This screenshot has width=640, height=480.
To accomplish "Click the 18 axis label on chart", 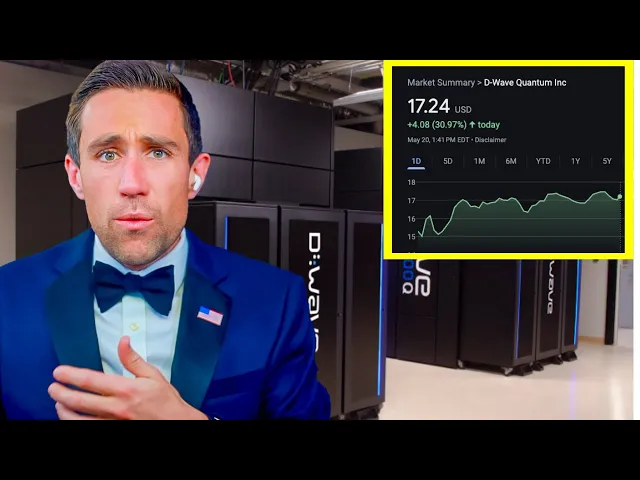I will tap(411, 182).
